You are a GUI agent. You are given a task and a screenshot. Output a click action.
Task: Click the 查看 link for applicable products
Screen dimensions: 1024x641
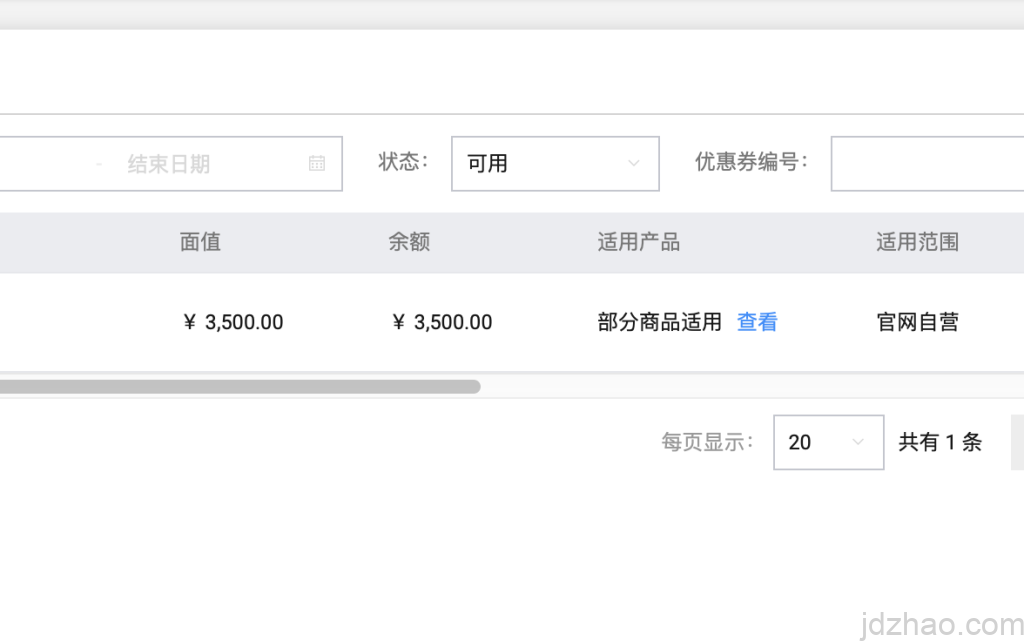point(757,322)
